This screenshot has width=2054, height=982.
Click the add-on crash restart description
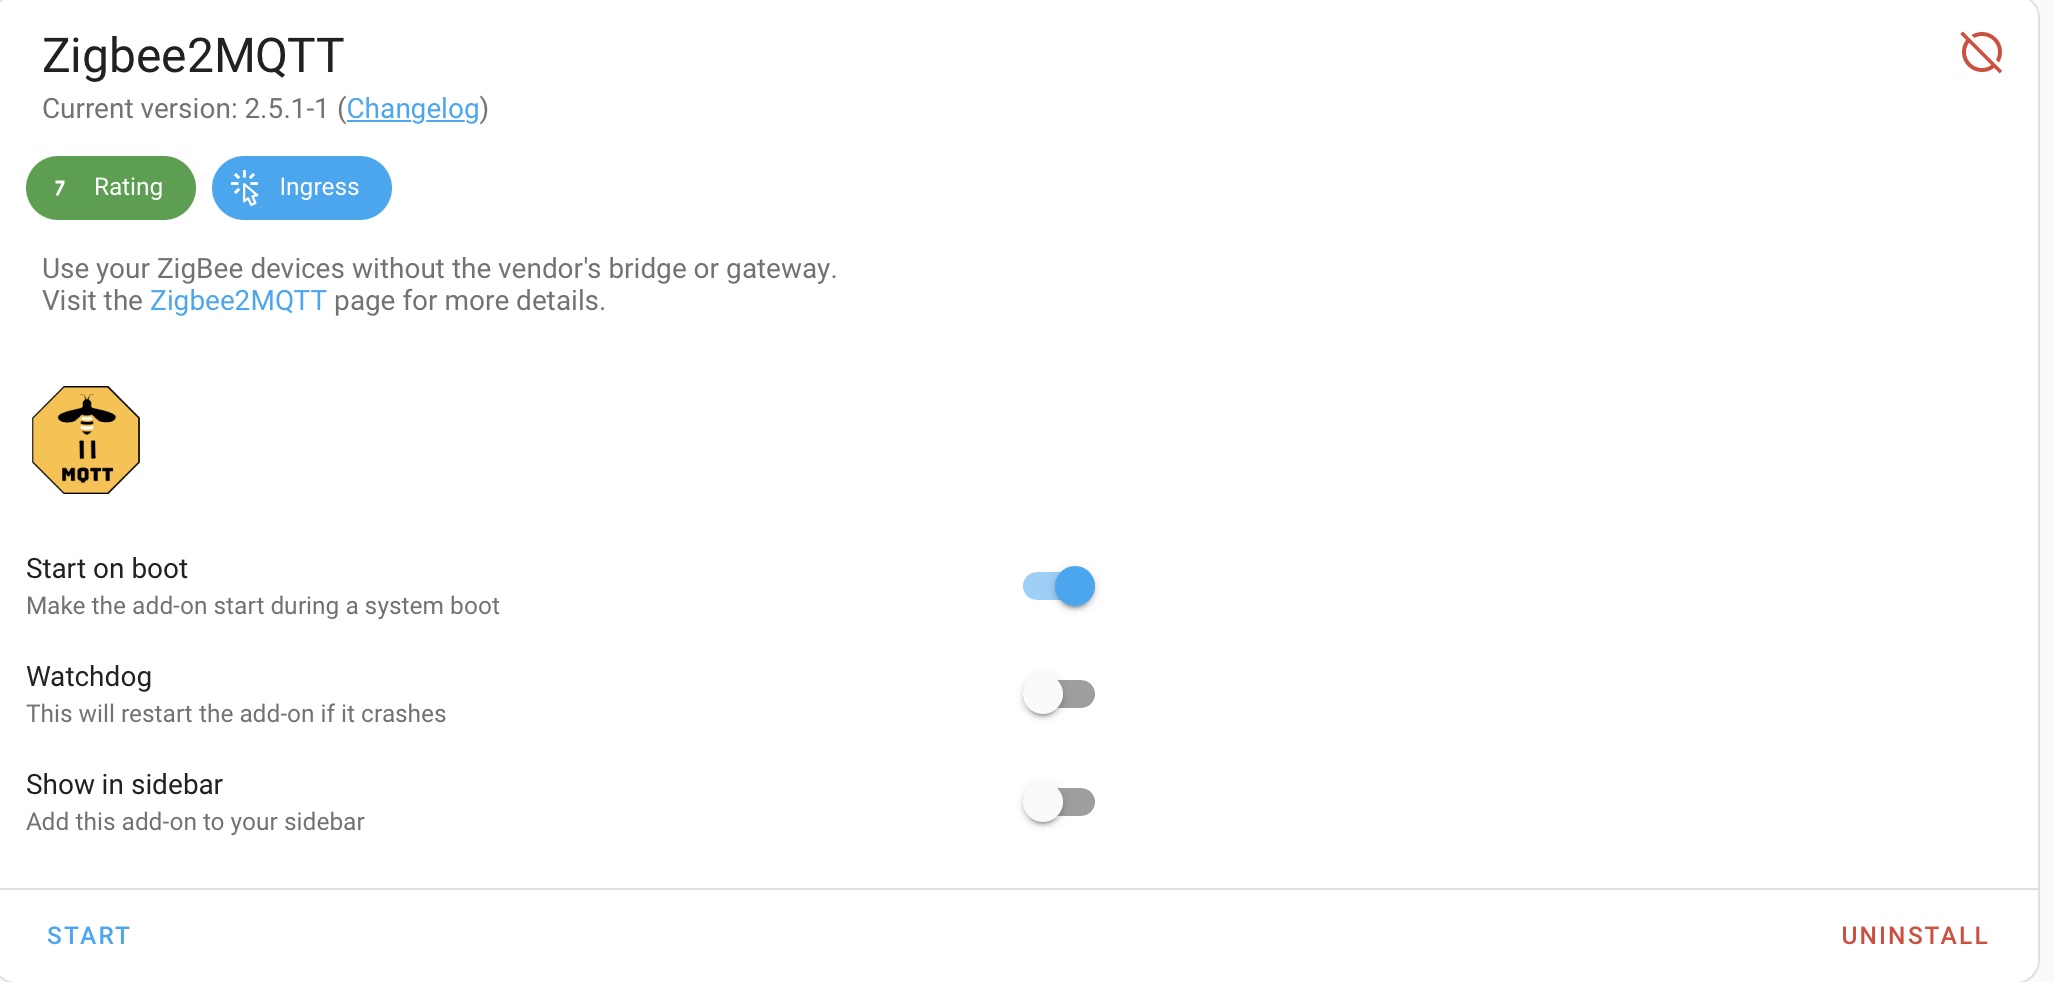236,714
